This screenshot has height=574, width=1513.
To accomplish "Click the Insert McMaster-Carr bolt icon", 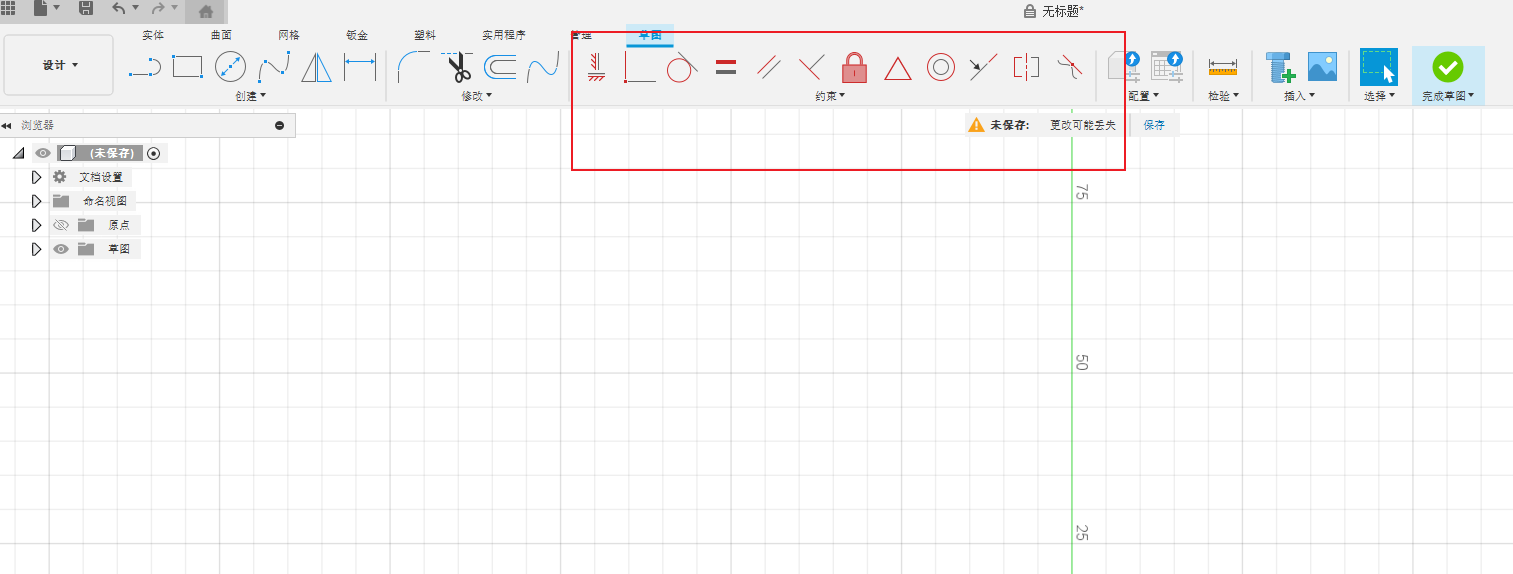I will tap(1280, 67).
